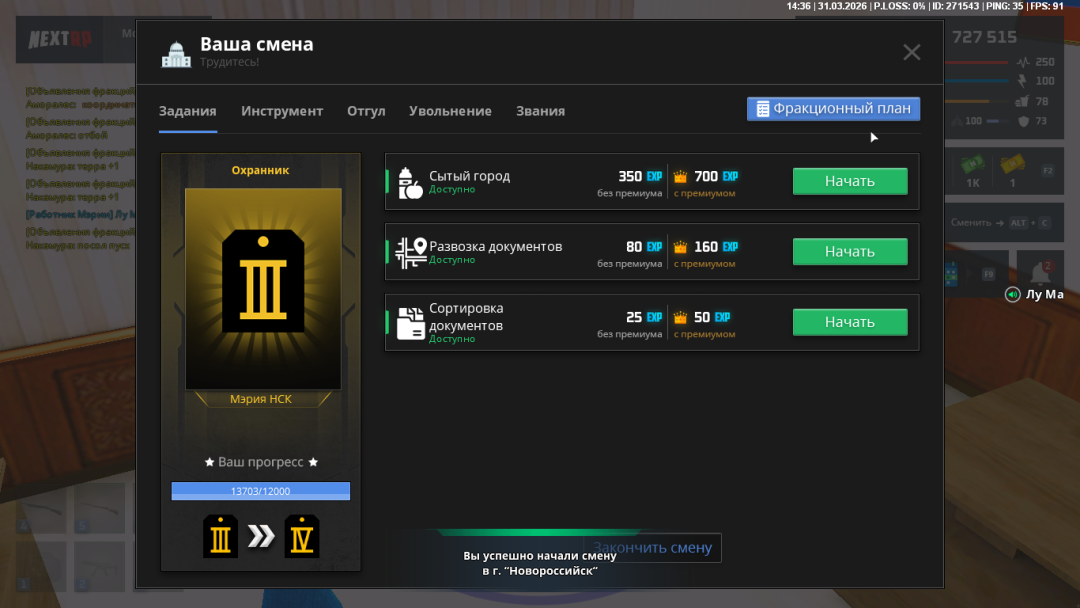Go to the Увольнение tab

(450, 111)
